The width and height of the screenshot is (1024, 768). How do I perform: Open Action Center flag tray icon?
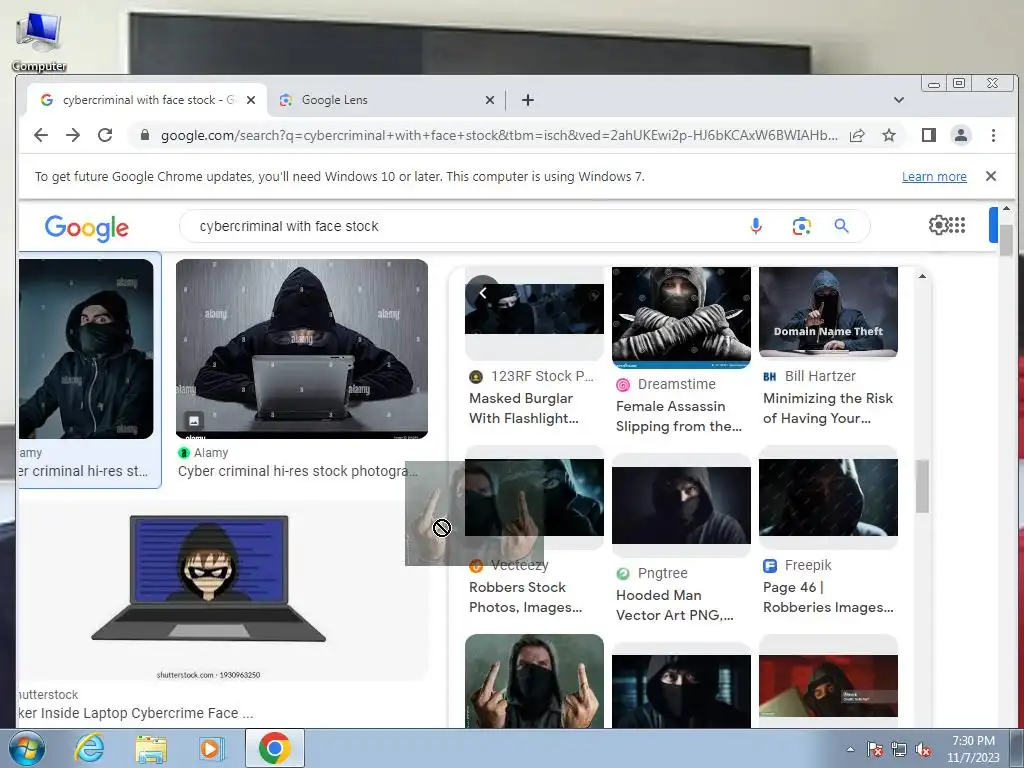(875, 750)
